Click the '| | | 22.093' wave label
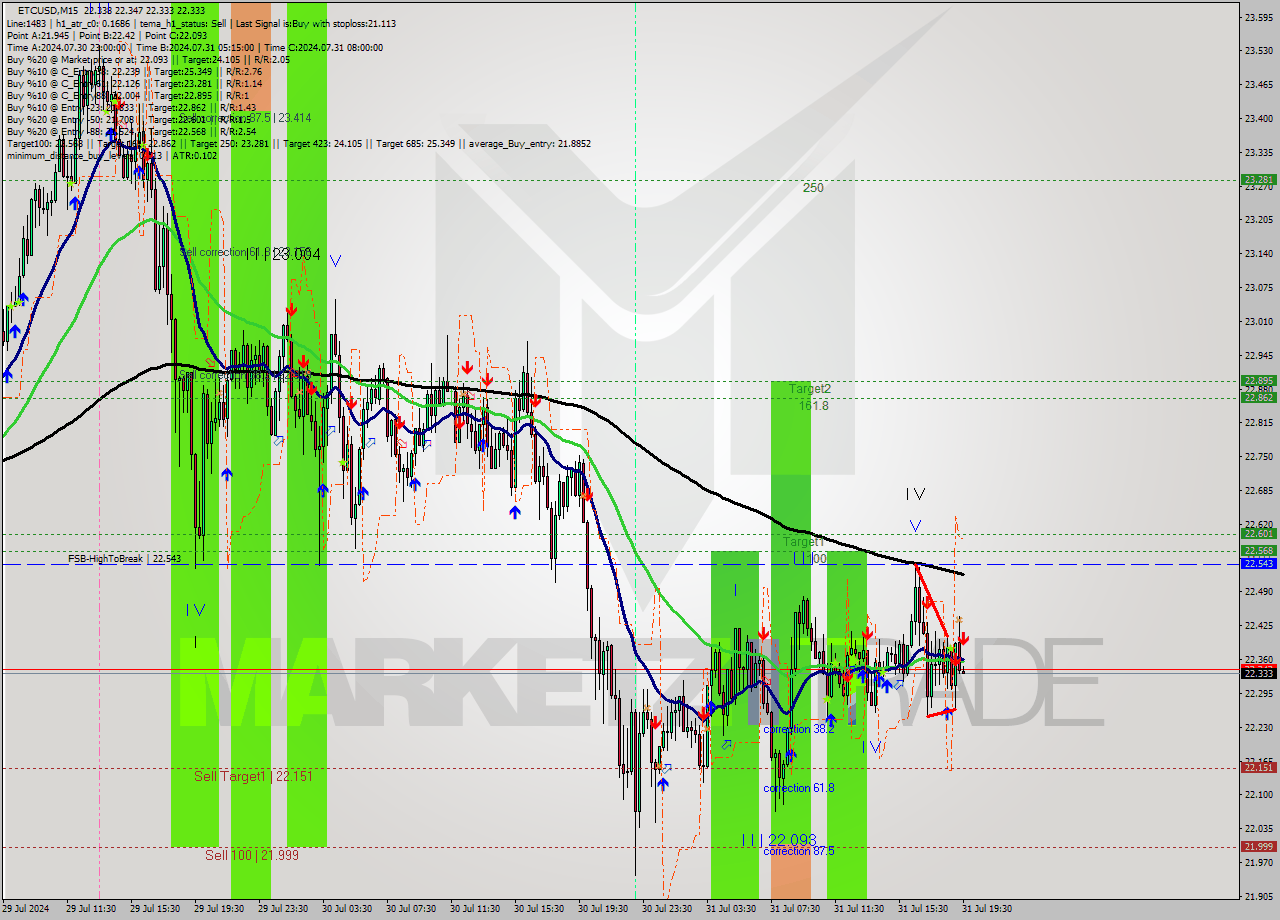 [779, 839]
